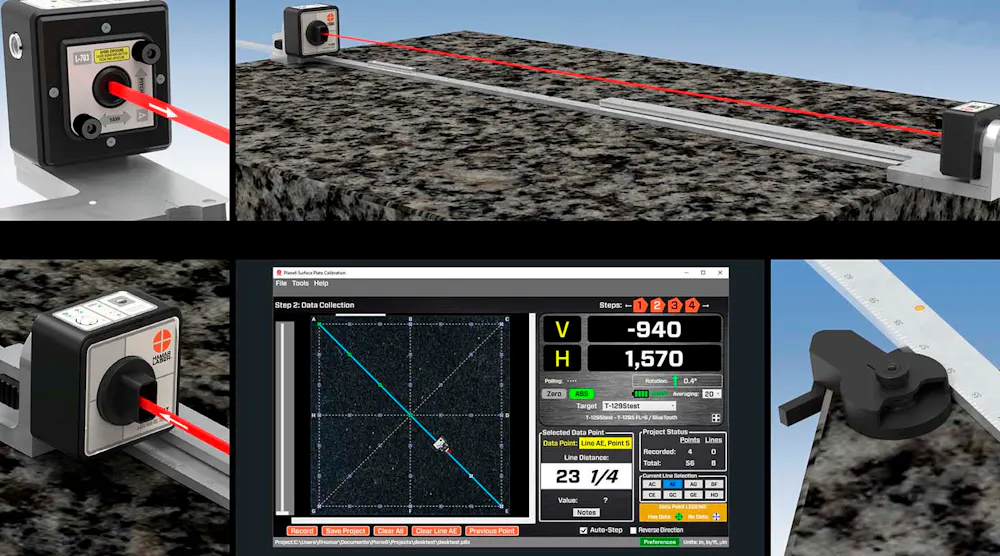Viewport: 1000px width, 556px height.
Task: Click the Line Distance 23 1/4 field
Action: (x=586, y=476)
